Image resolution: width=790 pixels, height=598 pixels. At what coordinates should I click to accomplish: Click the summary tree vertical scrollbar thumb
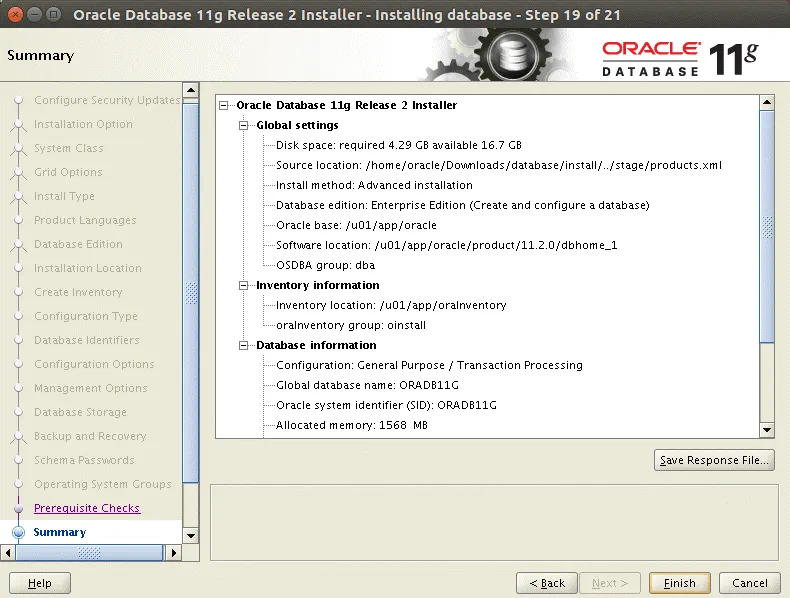[x=767, y=225]
